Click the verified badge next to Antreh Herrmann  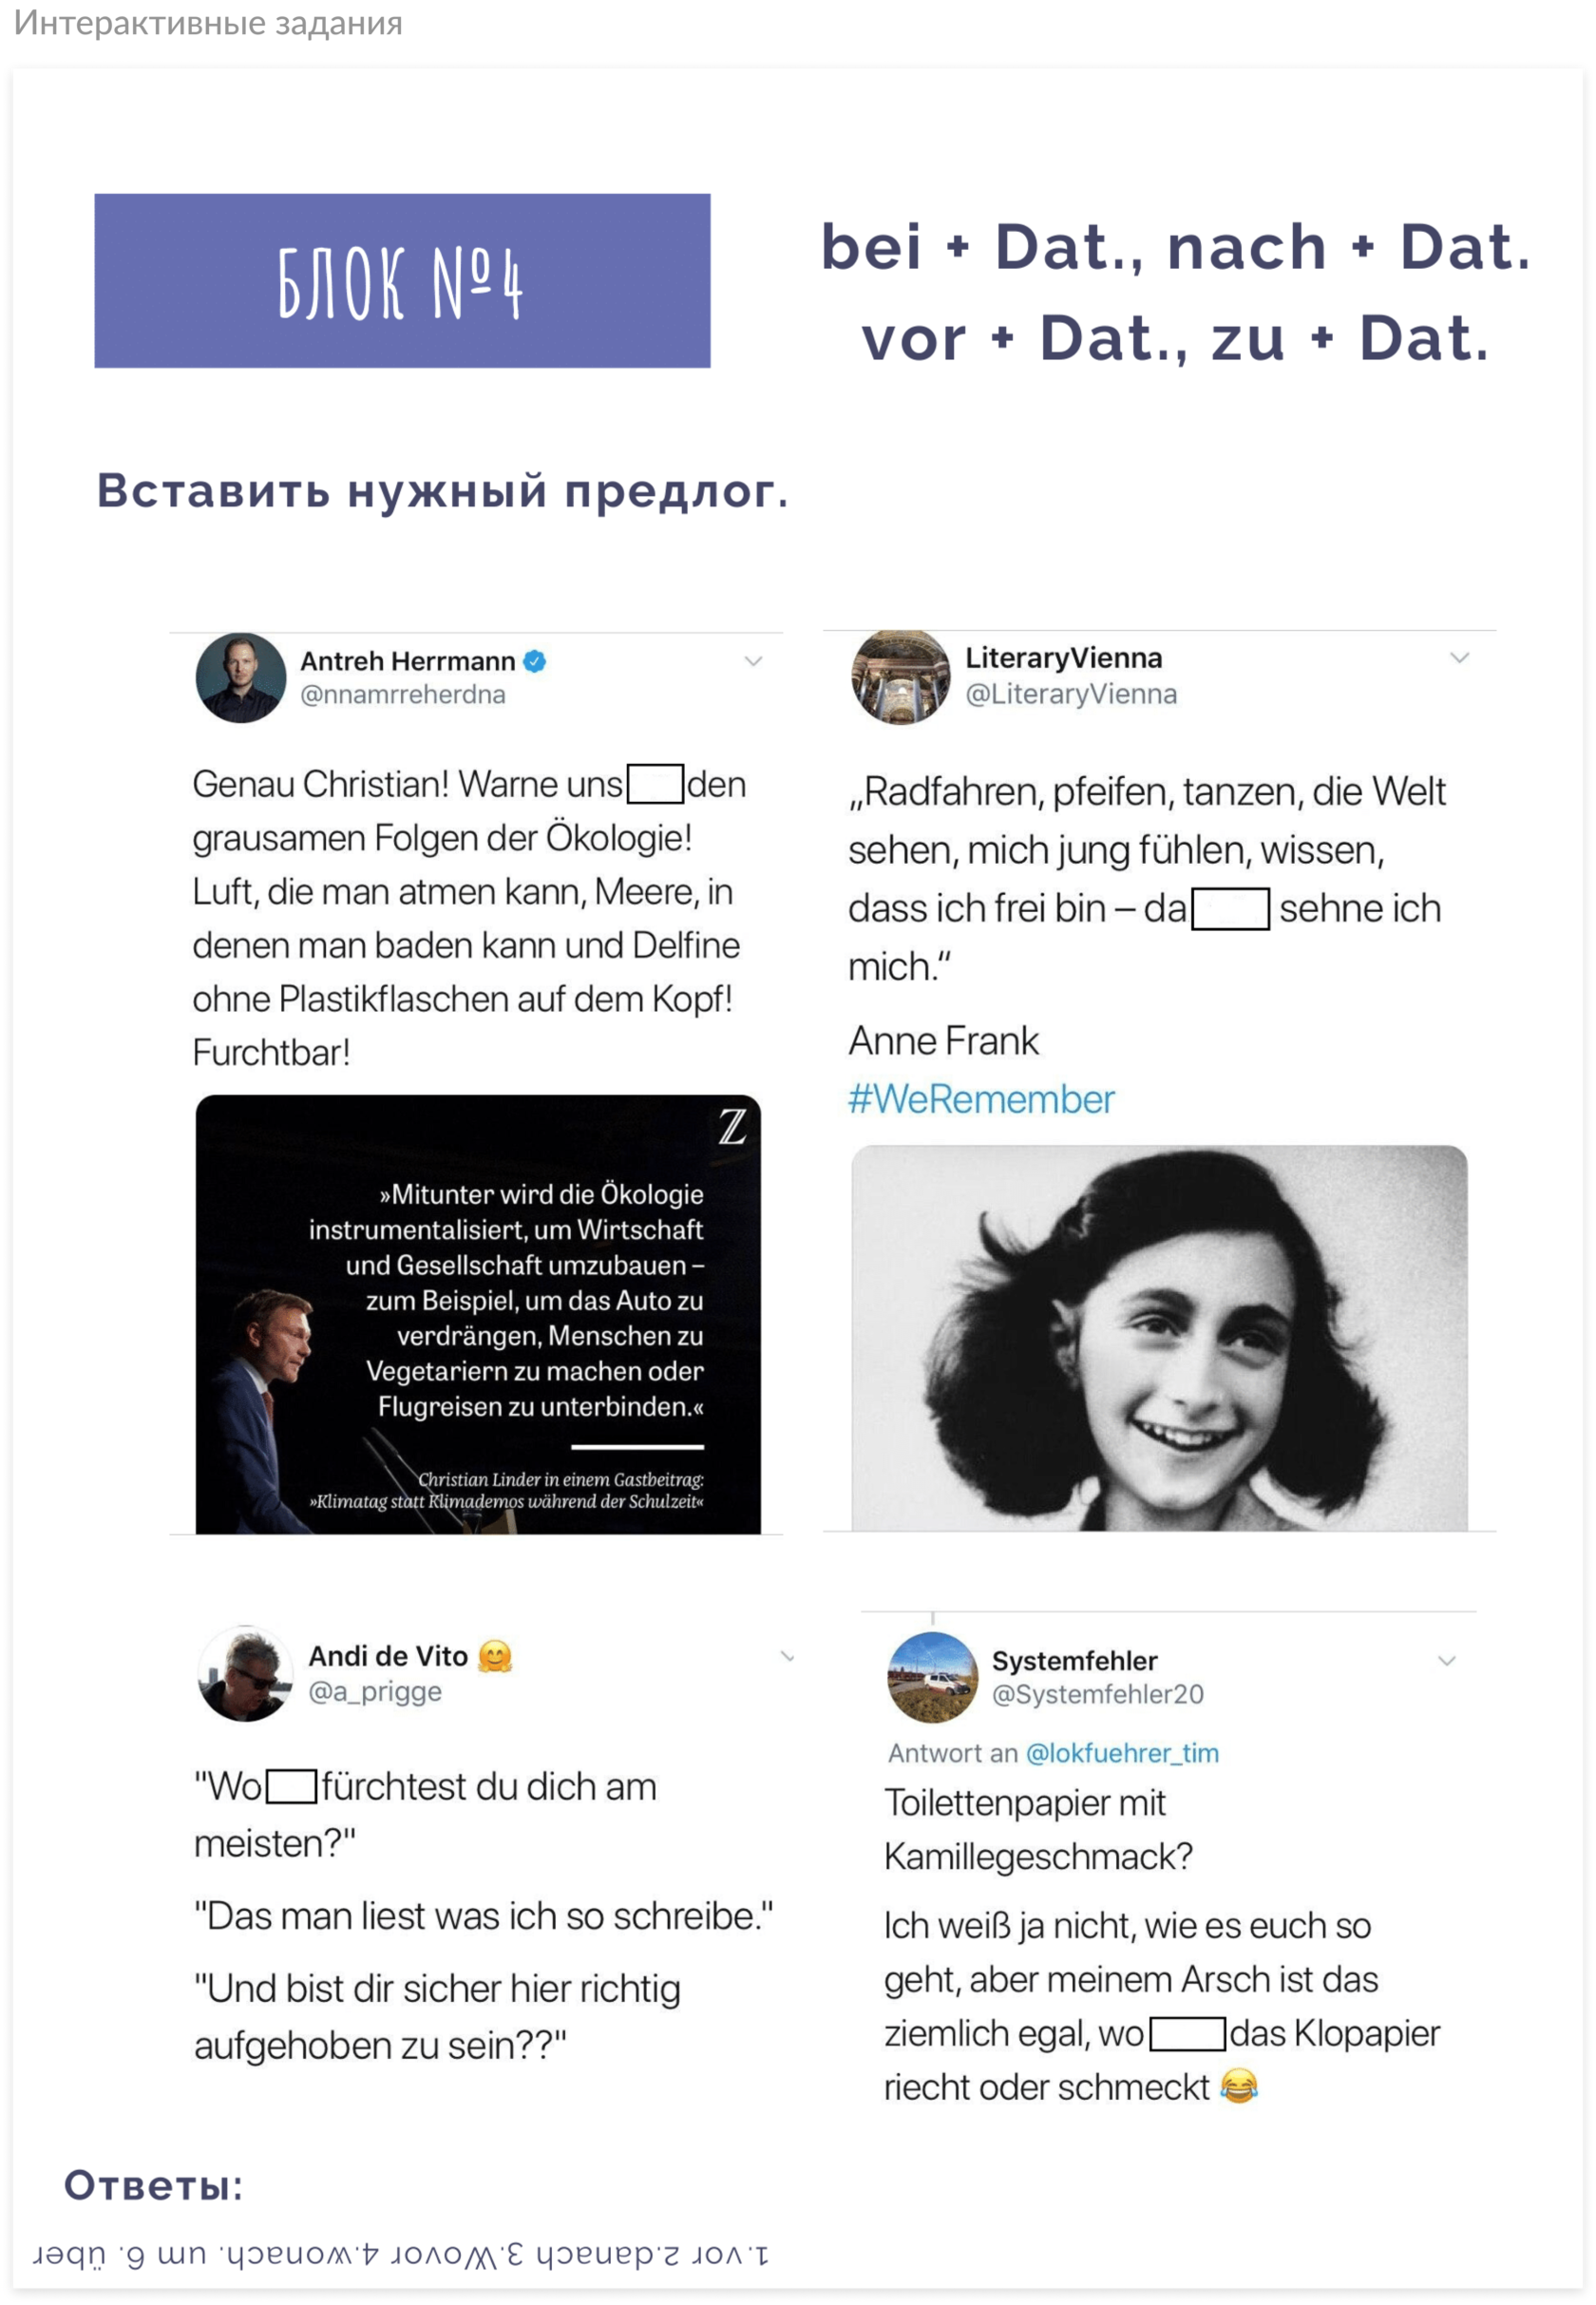pos(535,661)
